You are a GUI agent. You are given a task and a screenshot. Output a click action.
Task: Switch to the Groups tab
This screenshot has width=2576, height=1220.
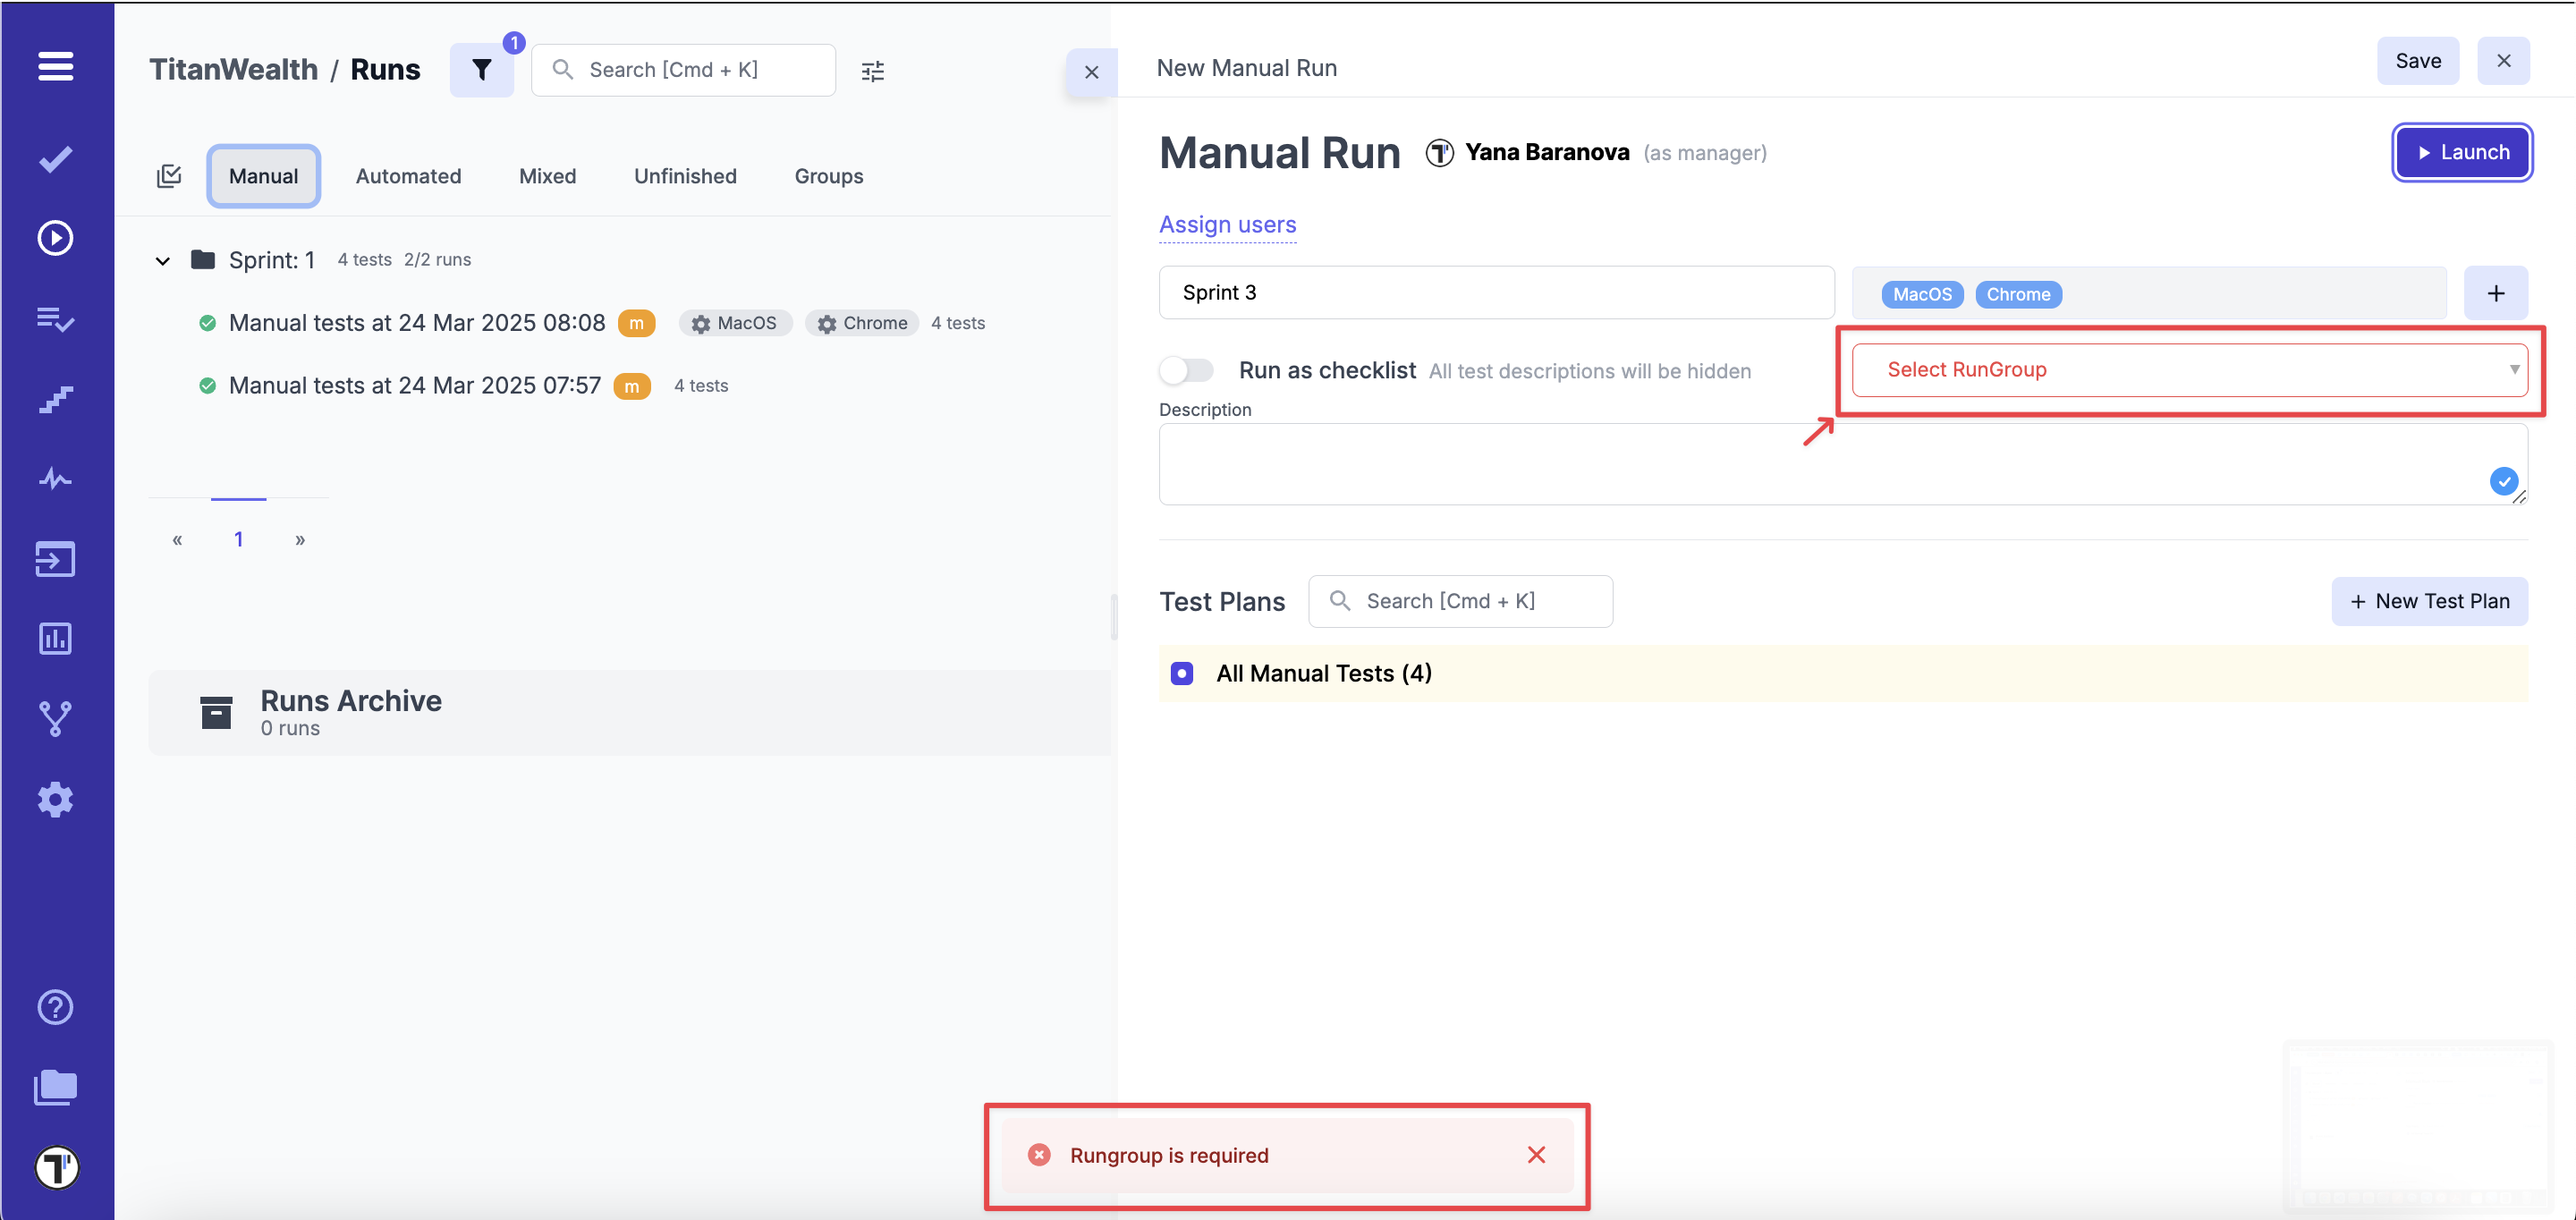point(828,176)
